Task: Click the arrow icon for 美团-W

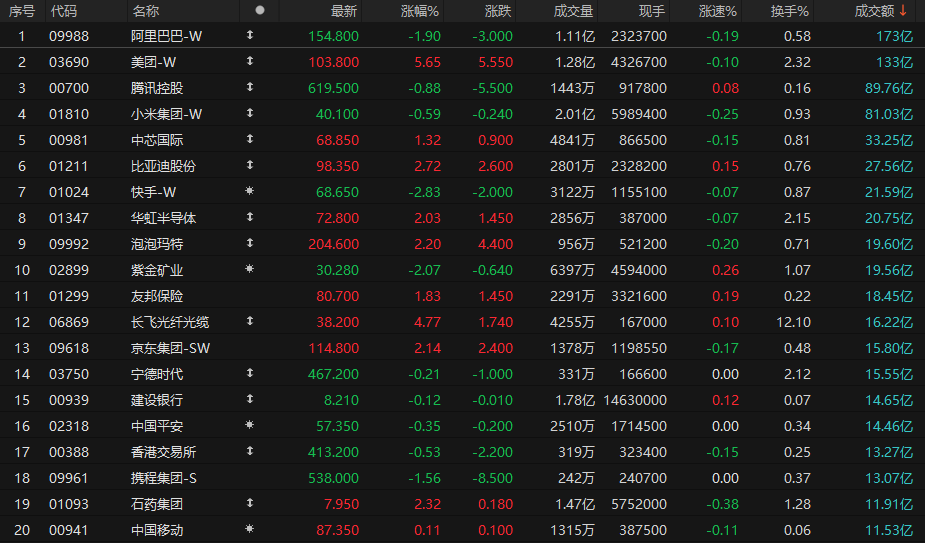Action: [x=250, y=61]
